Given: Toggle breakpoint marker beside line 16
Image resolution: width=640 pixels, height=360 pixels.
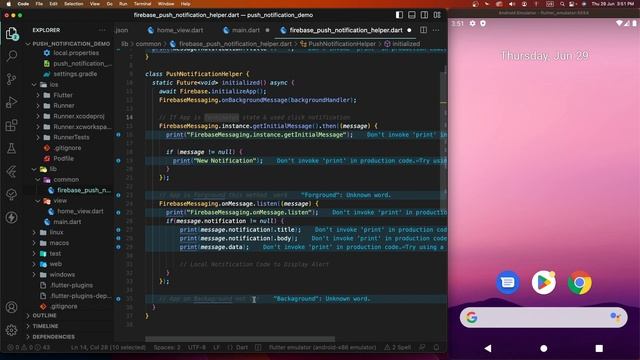Looking at the screenshot, I should click(118, 134).
